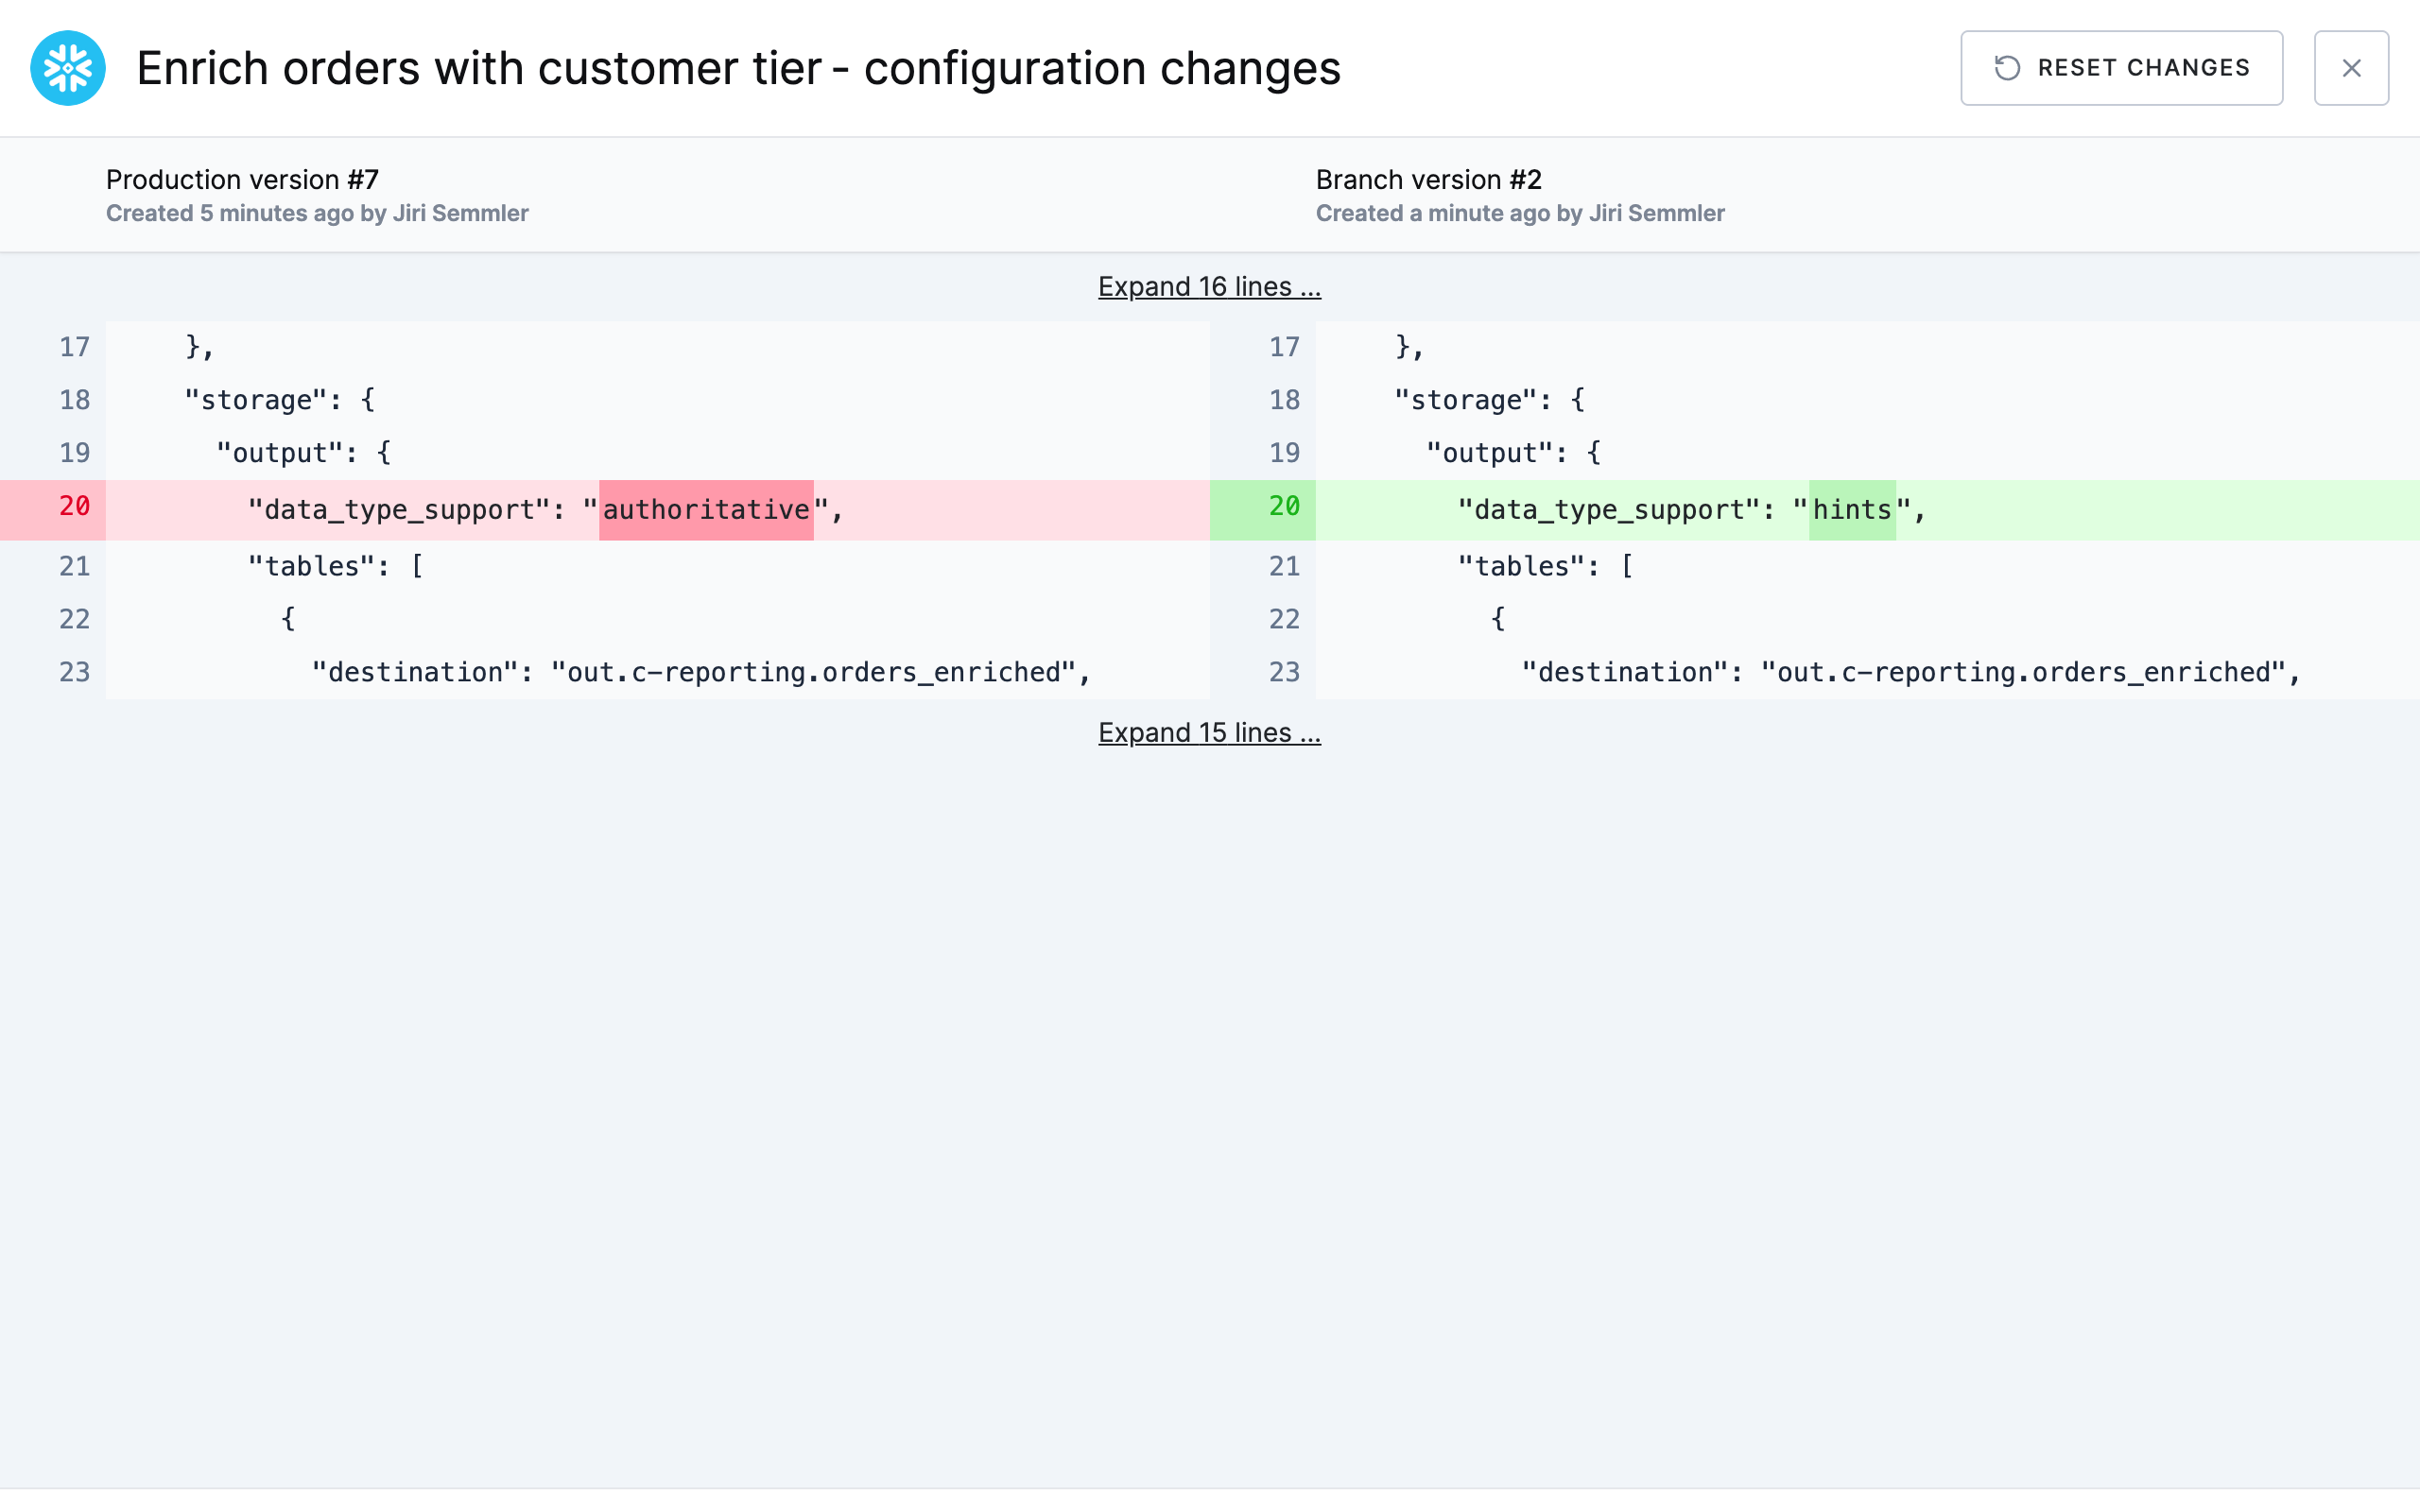Image resolution: width=2420 pixels, height=1512 pixels.
Task: Close the configuration changes dialog
Action: (2351, 68)
